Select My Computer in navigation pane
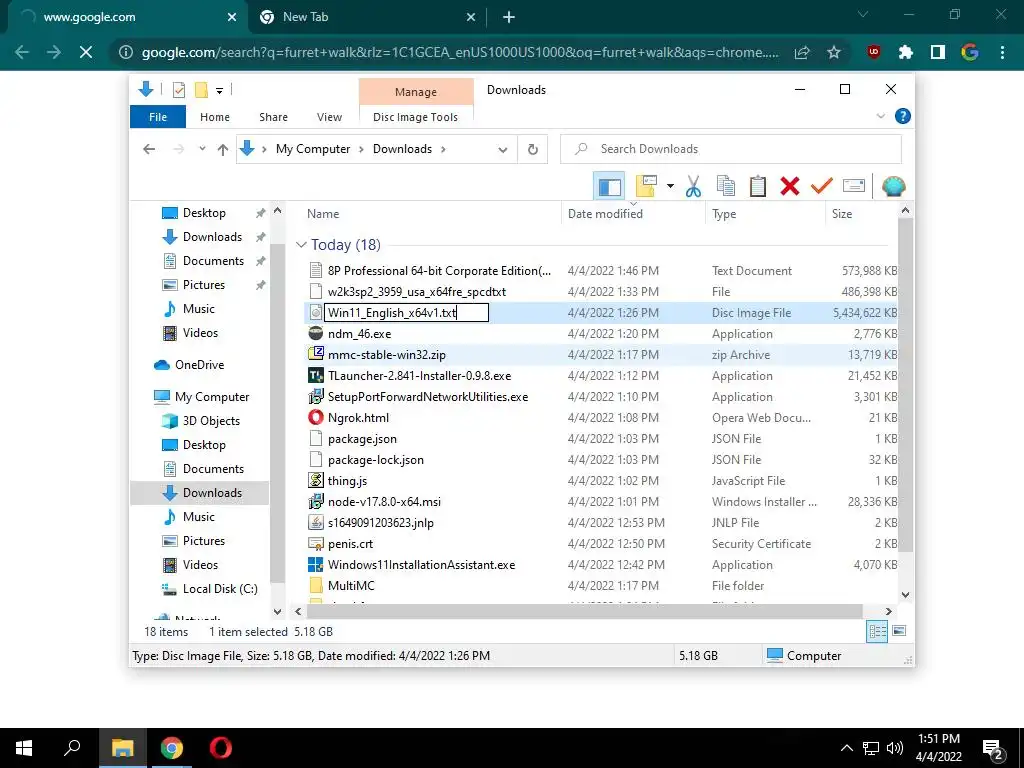This screenshot has height=768, width=1024. pos(212,397)
